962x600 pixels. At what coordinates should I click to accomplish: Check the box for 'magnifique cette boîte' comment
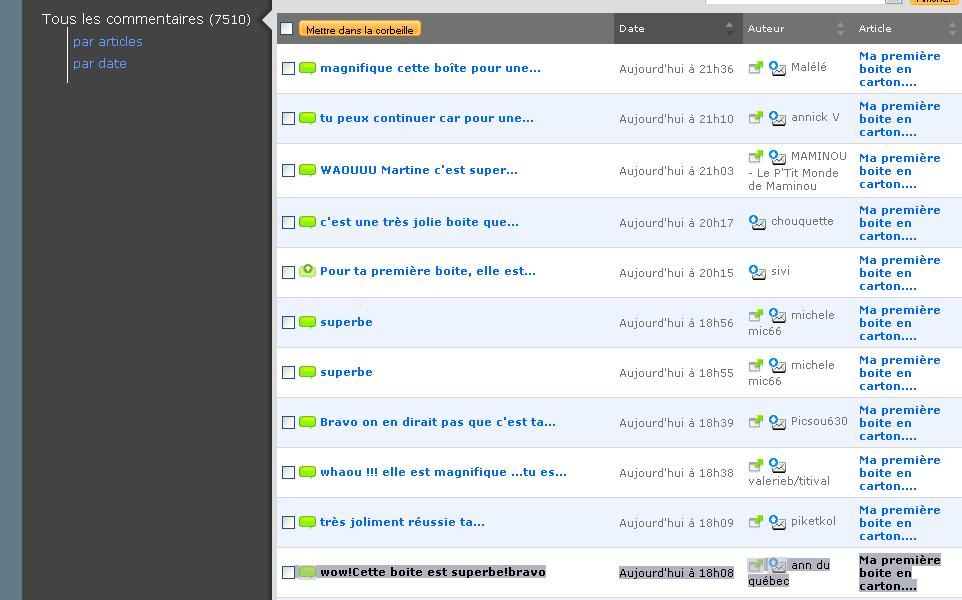tap(288, 69)
